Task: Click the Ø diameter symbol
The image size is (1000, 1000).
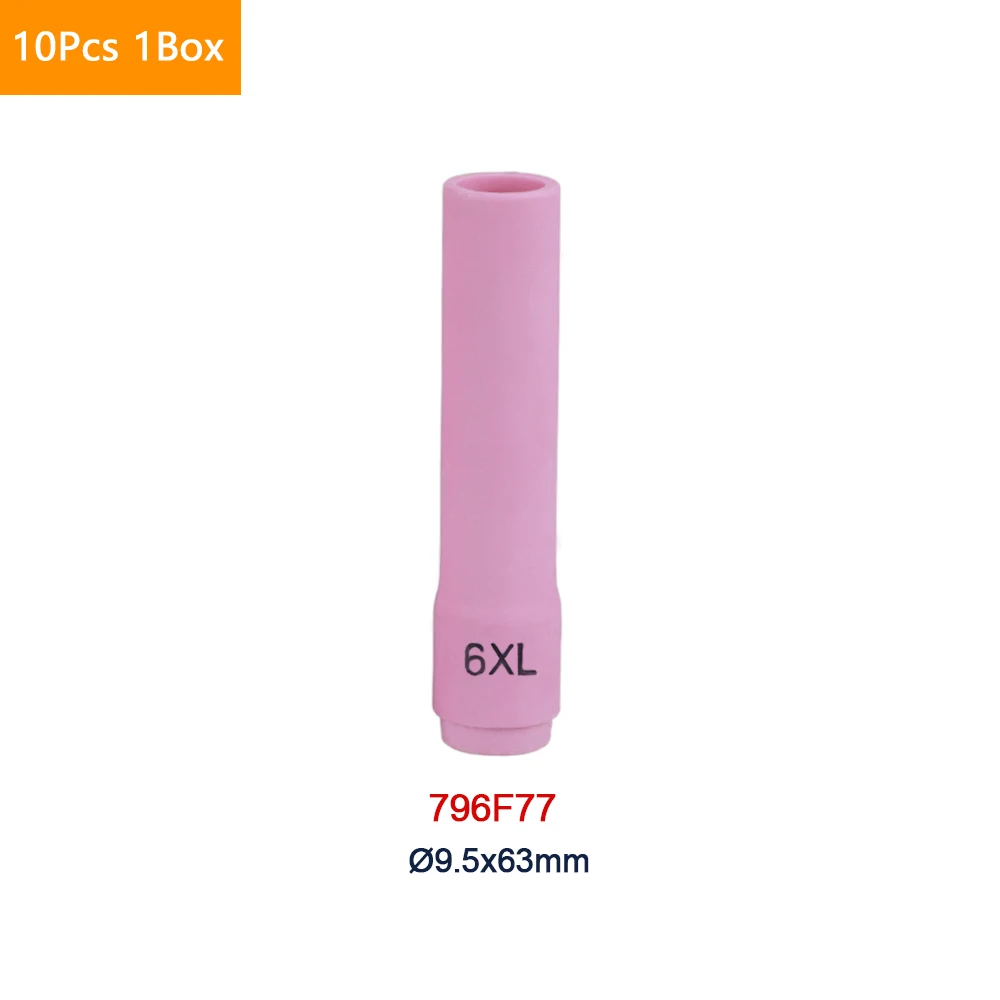Action: coord(421,861)
